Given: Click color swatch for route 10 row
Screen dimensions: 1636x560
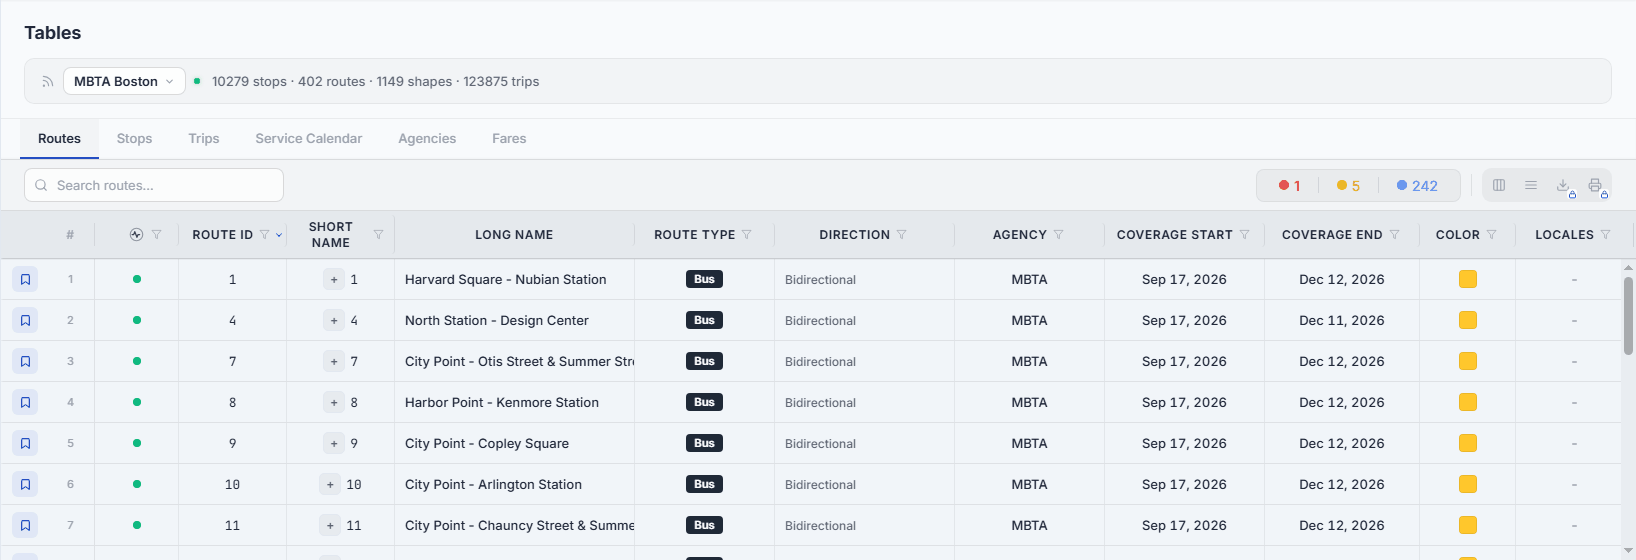Looking at the screenshot, I should pyautogui.click(x=1468, y=484).
